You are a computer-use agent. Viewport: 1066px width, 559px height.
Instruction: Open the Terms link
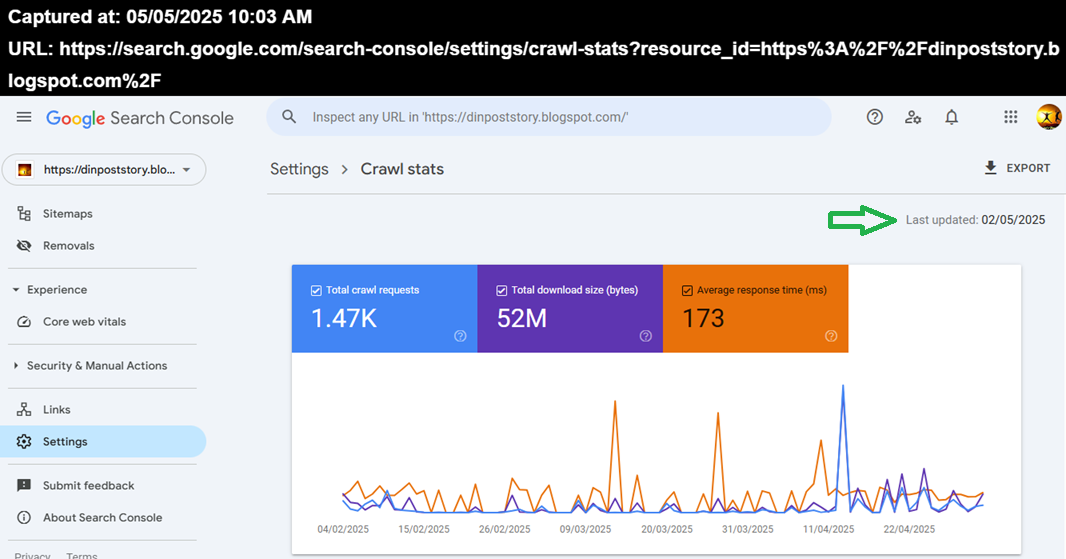82,555
